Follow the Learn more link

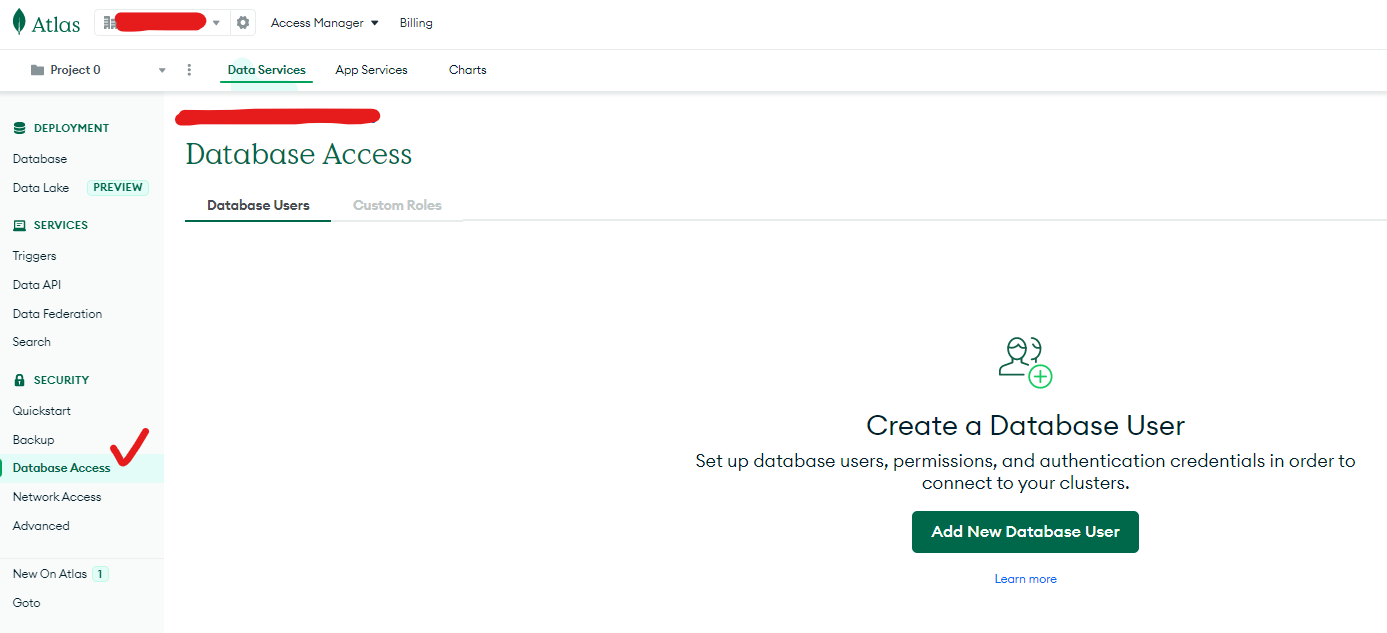[x=1025, y=579]
